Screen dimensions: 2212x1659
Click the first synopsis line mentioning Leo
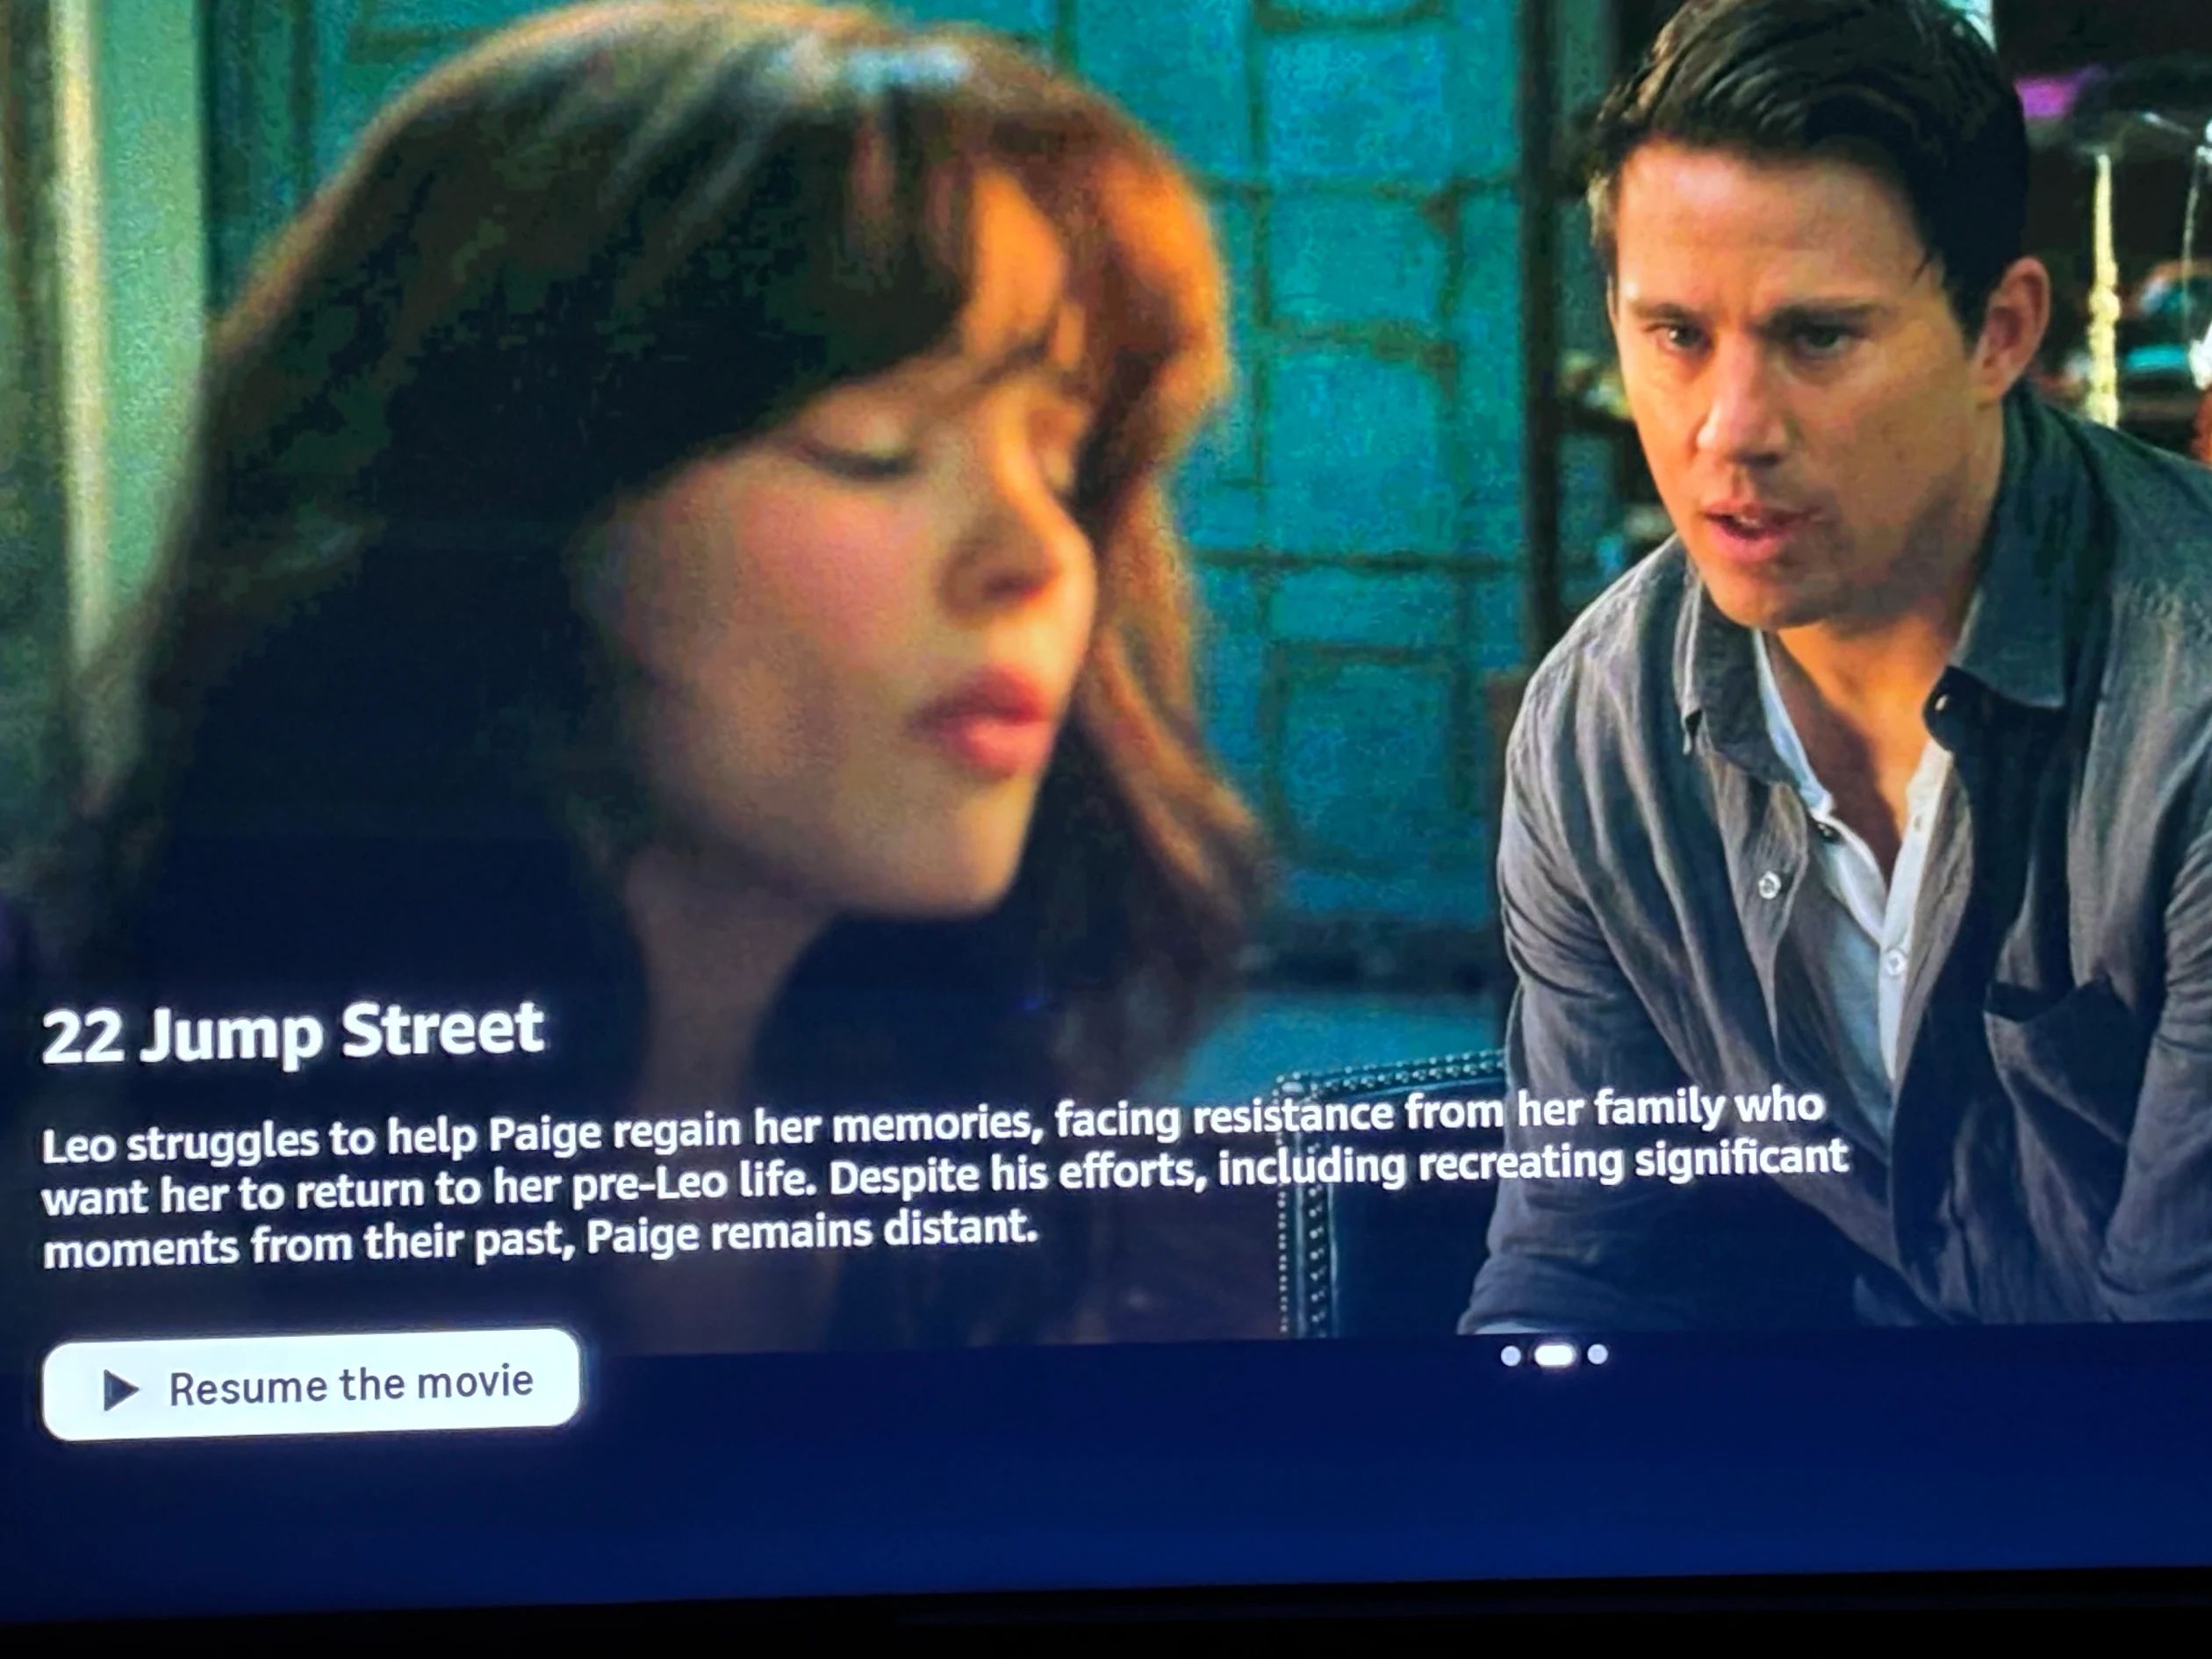(x=934, y=1125)
